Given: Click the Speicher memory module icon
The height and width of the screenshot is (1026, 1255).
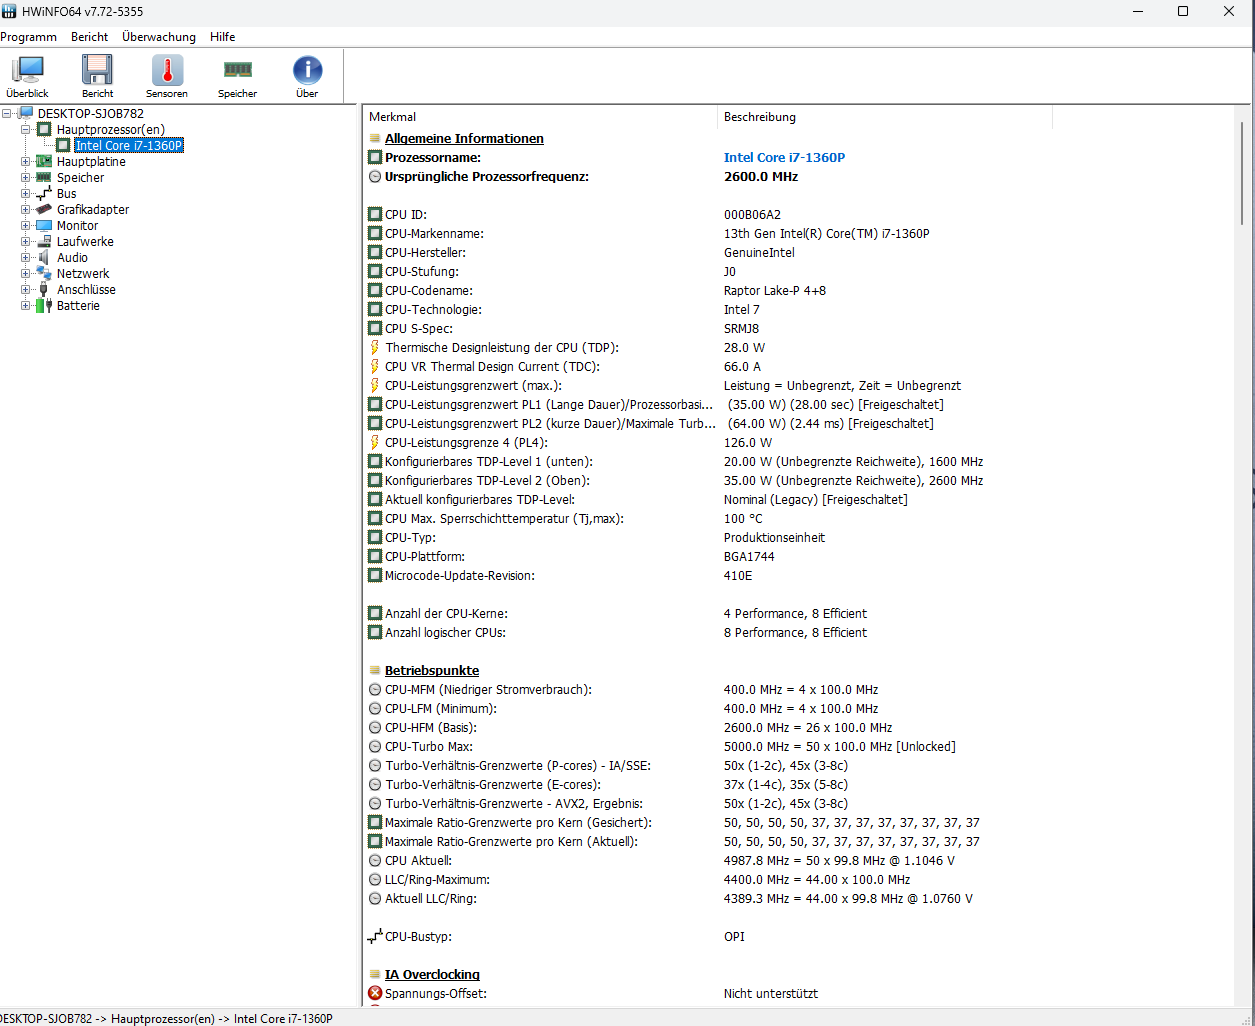Looking at the screenshot, I should click(237, 71).
